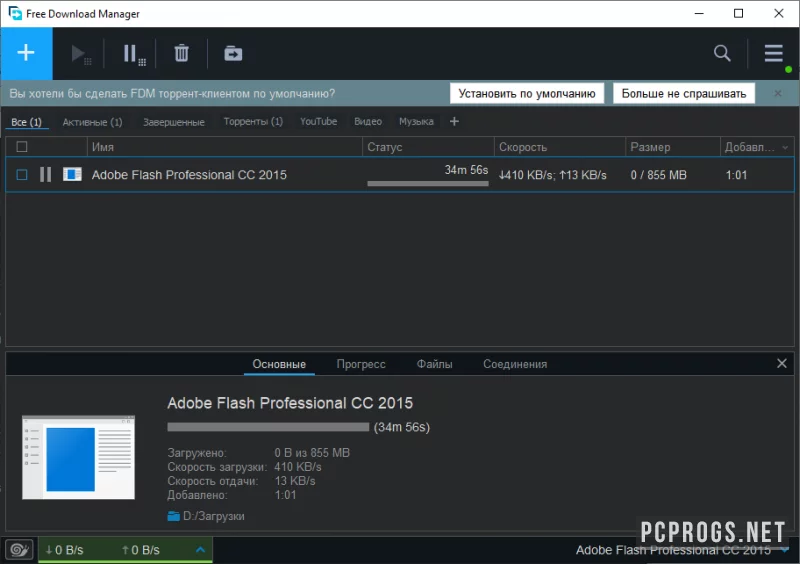Select the Все (1) filter tab
Image resolution: width=800 pixels, height=564 pixels.
27,122
